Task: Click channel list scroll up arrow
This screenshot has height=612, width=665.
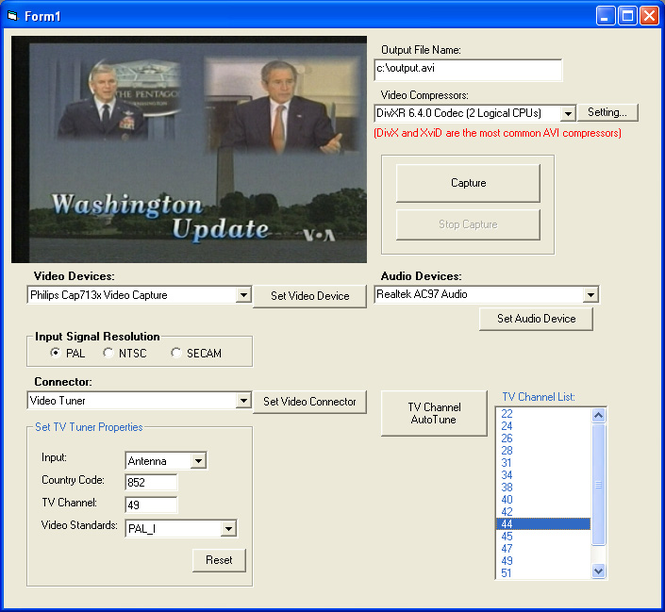Action: click(598, 415)
